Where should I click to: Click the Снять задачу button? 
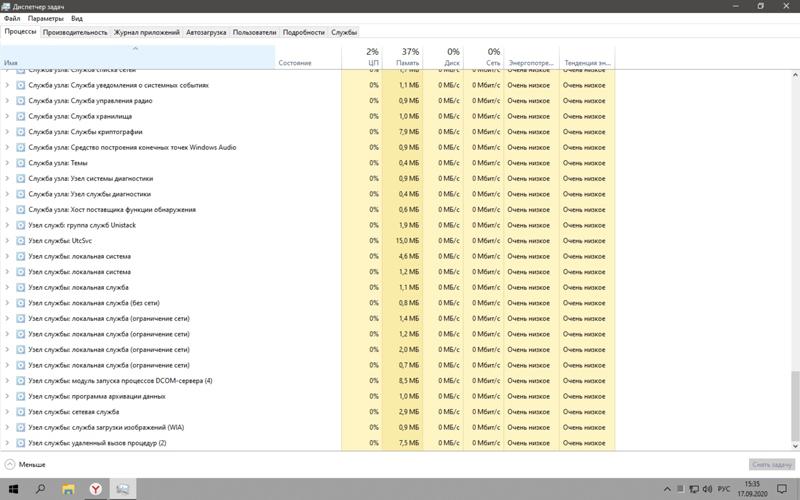click(771, 465)
